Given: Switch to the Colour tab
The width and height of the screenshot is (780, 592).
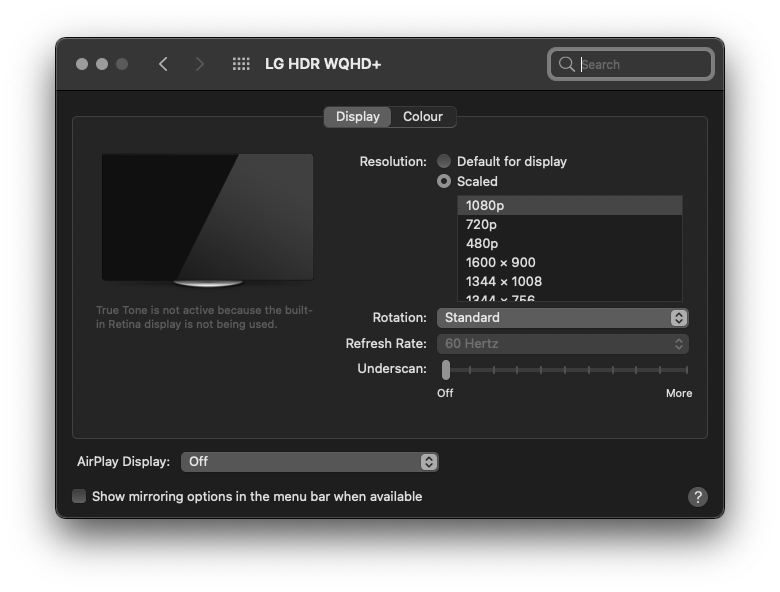Looking at the screenshot, I should (423, 116).
